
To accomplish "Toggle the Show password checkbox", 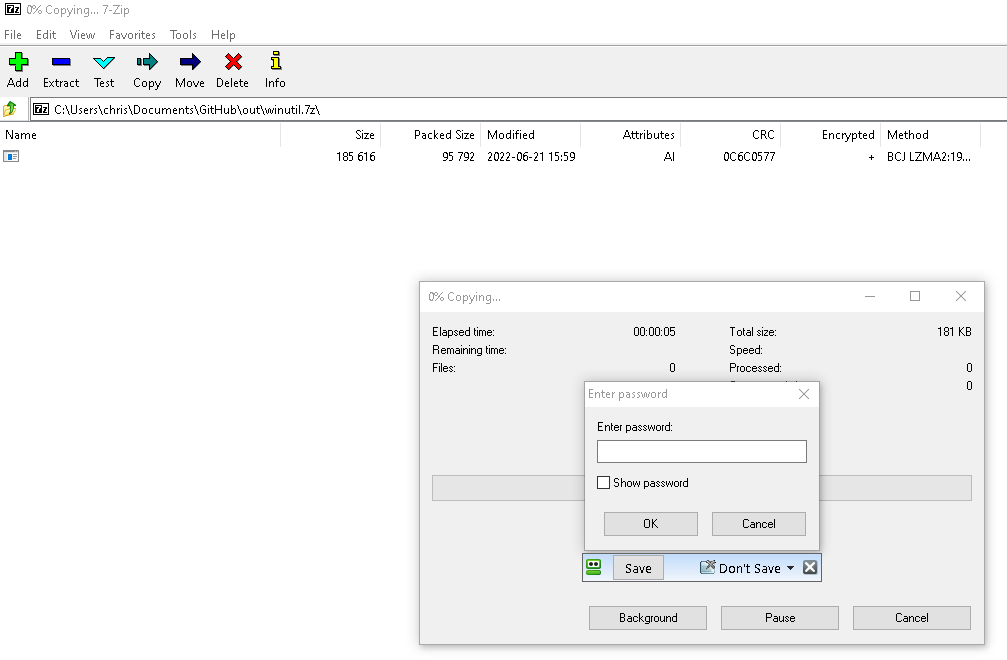I will pos(603,483).
